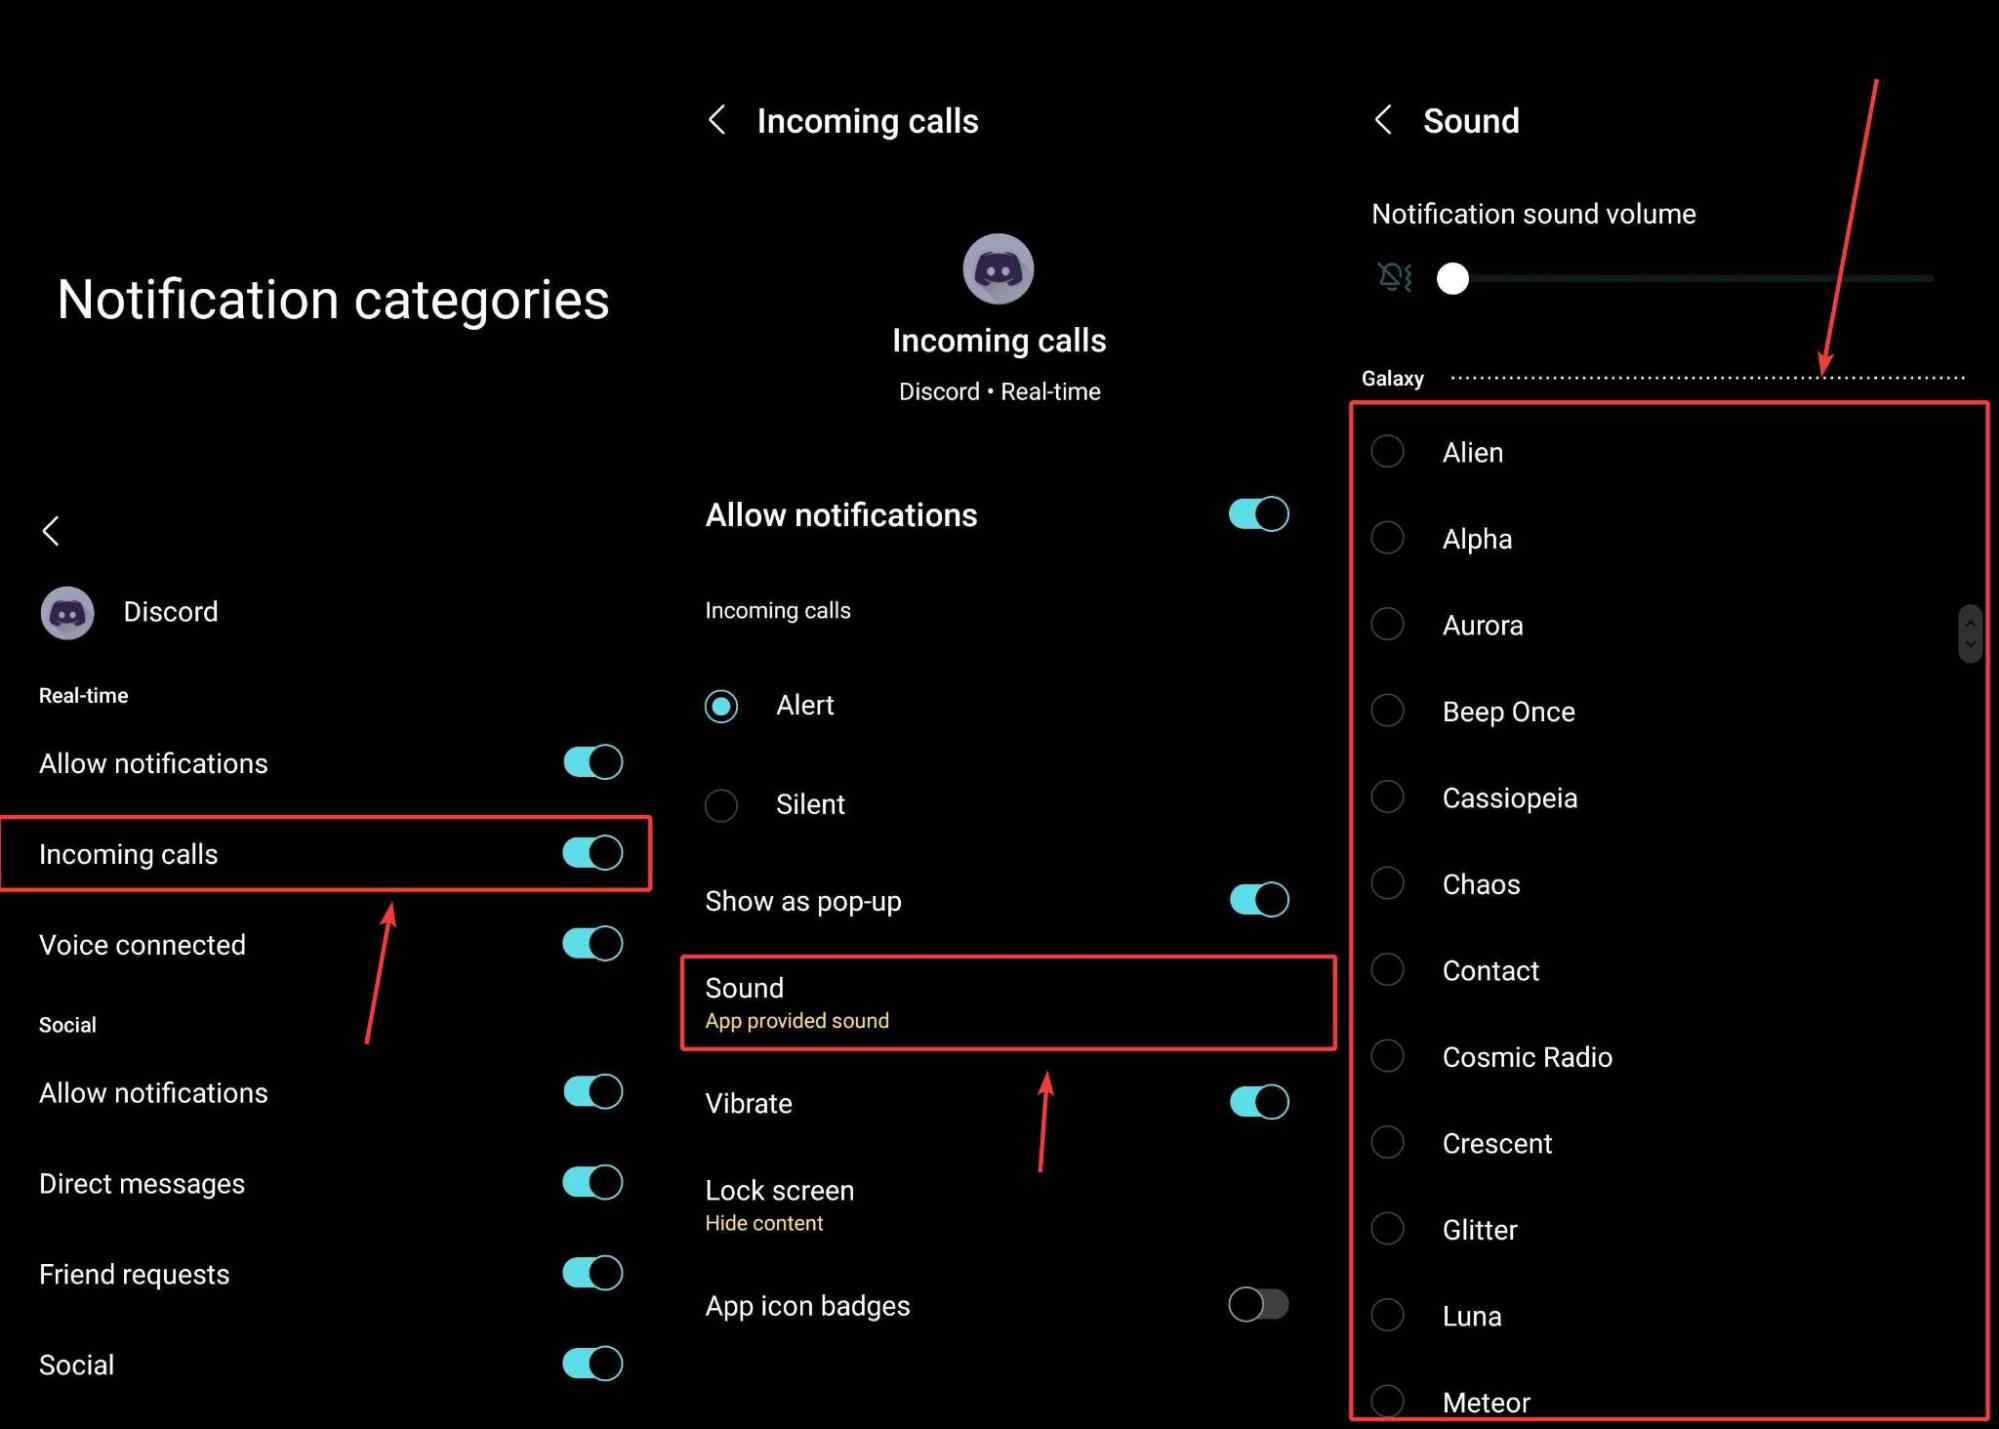This screenshot has height=1429, width=1999.
Task: Go back from Incoming calls screen
Action: (x=717, y=120)
